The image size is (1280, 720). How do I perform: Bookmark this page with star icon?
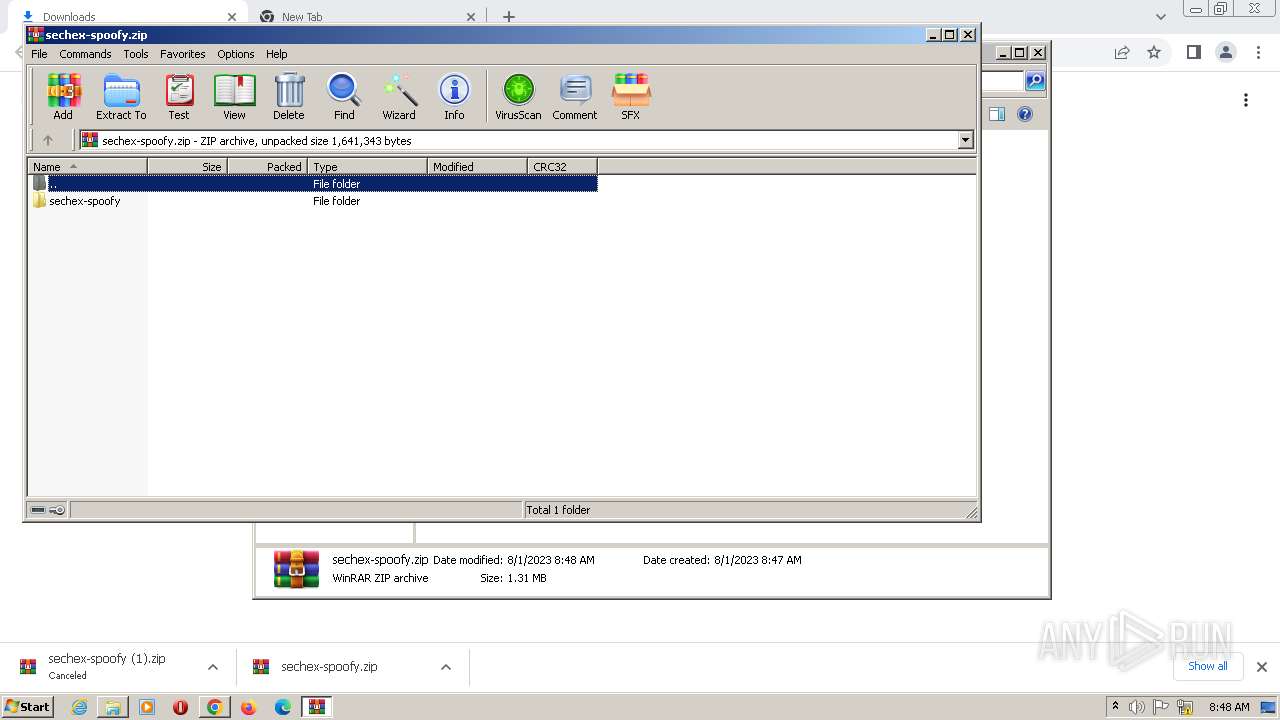click(1154, 53)
